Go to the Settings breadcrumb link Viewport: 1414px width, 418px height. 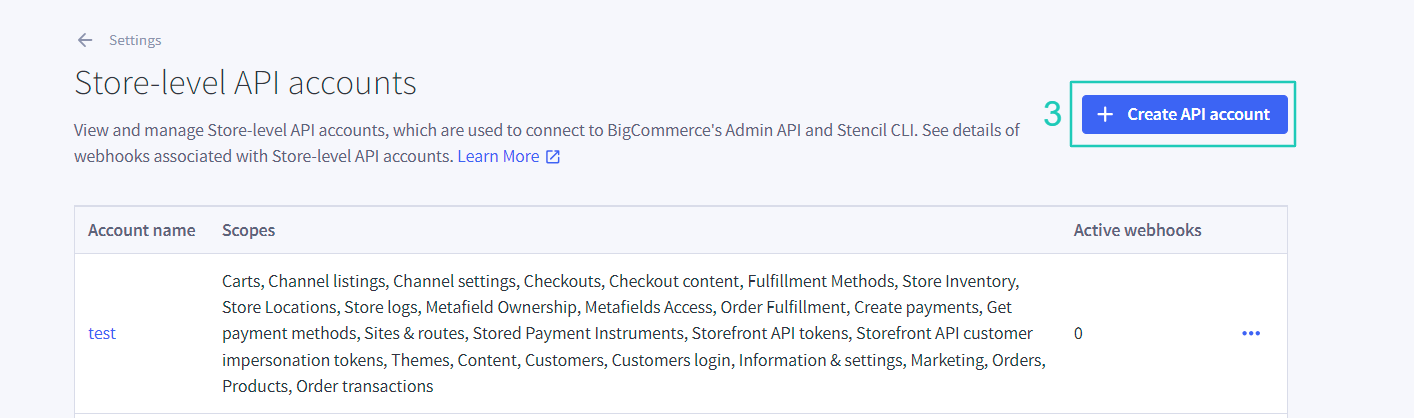[135, 40]
